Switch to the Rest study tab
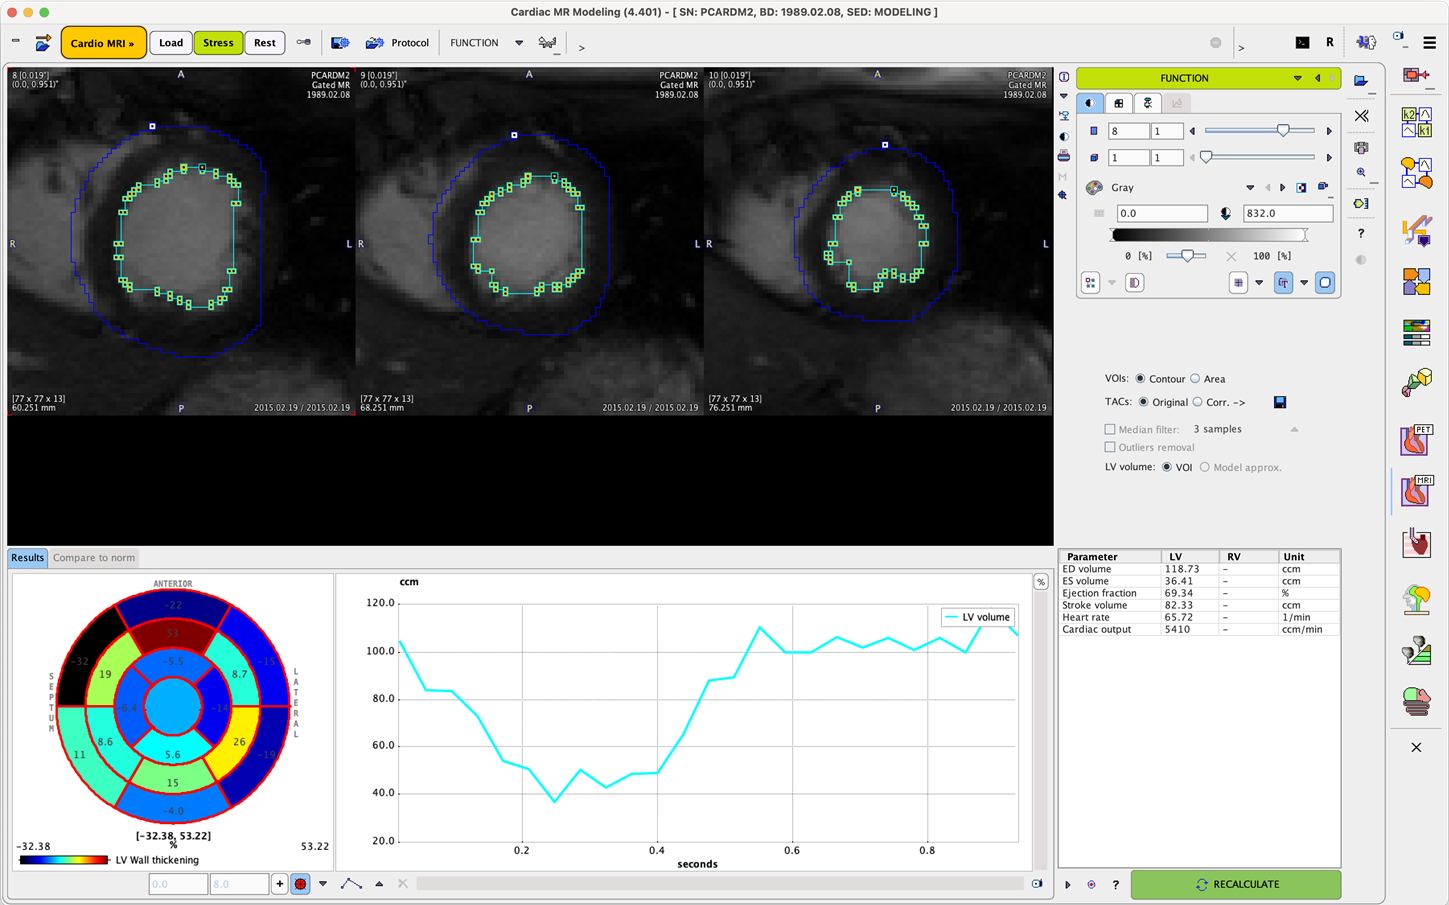Screen dimensions: 1449x905 (265, 43)
